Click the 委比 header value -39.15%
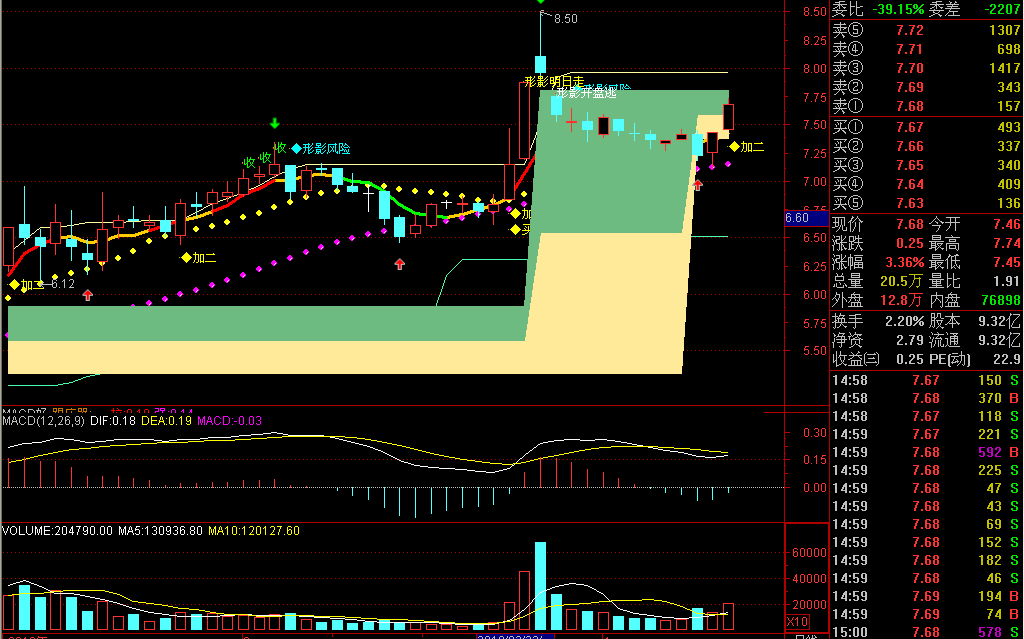Screen dimensions: 1024x639 pyautogui.click(x=899, y=10)
